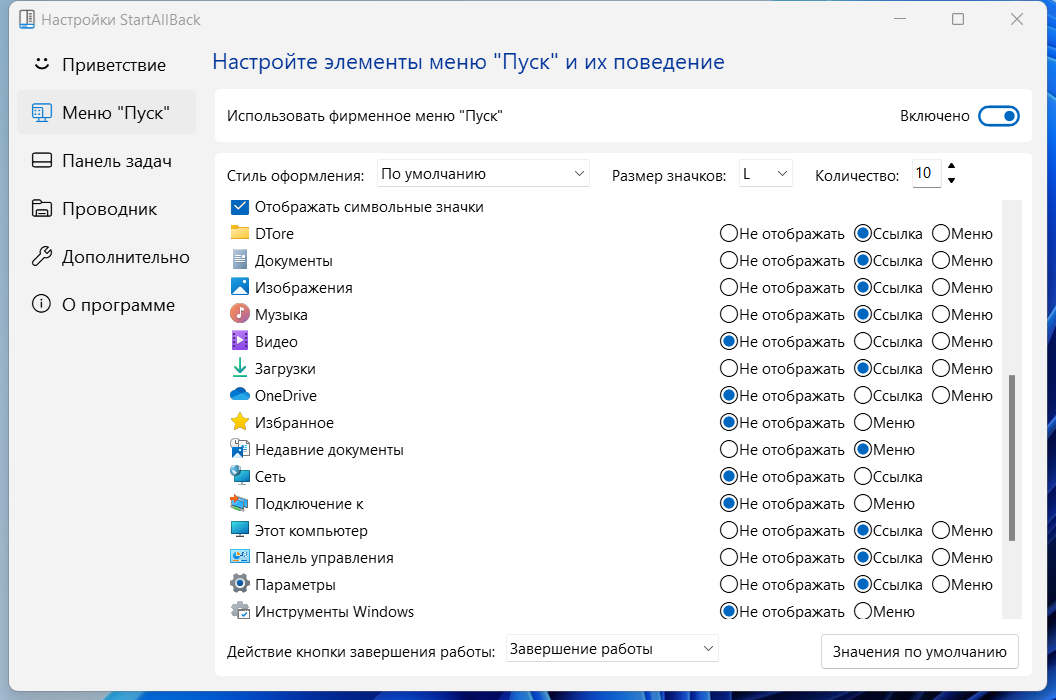Click the Этот компьютер monitor icon

coord(240,530)
